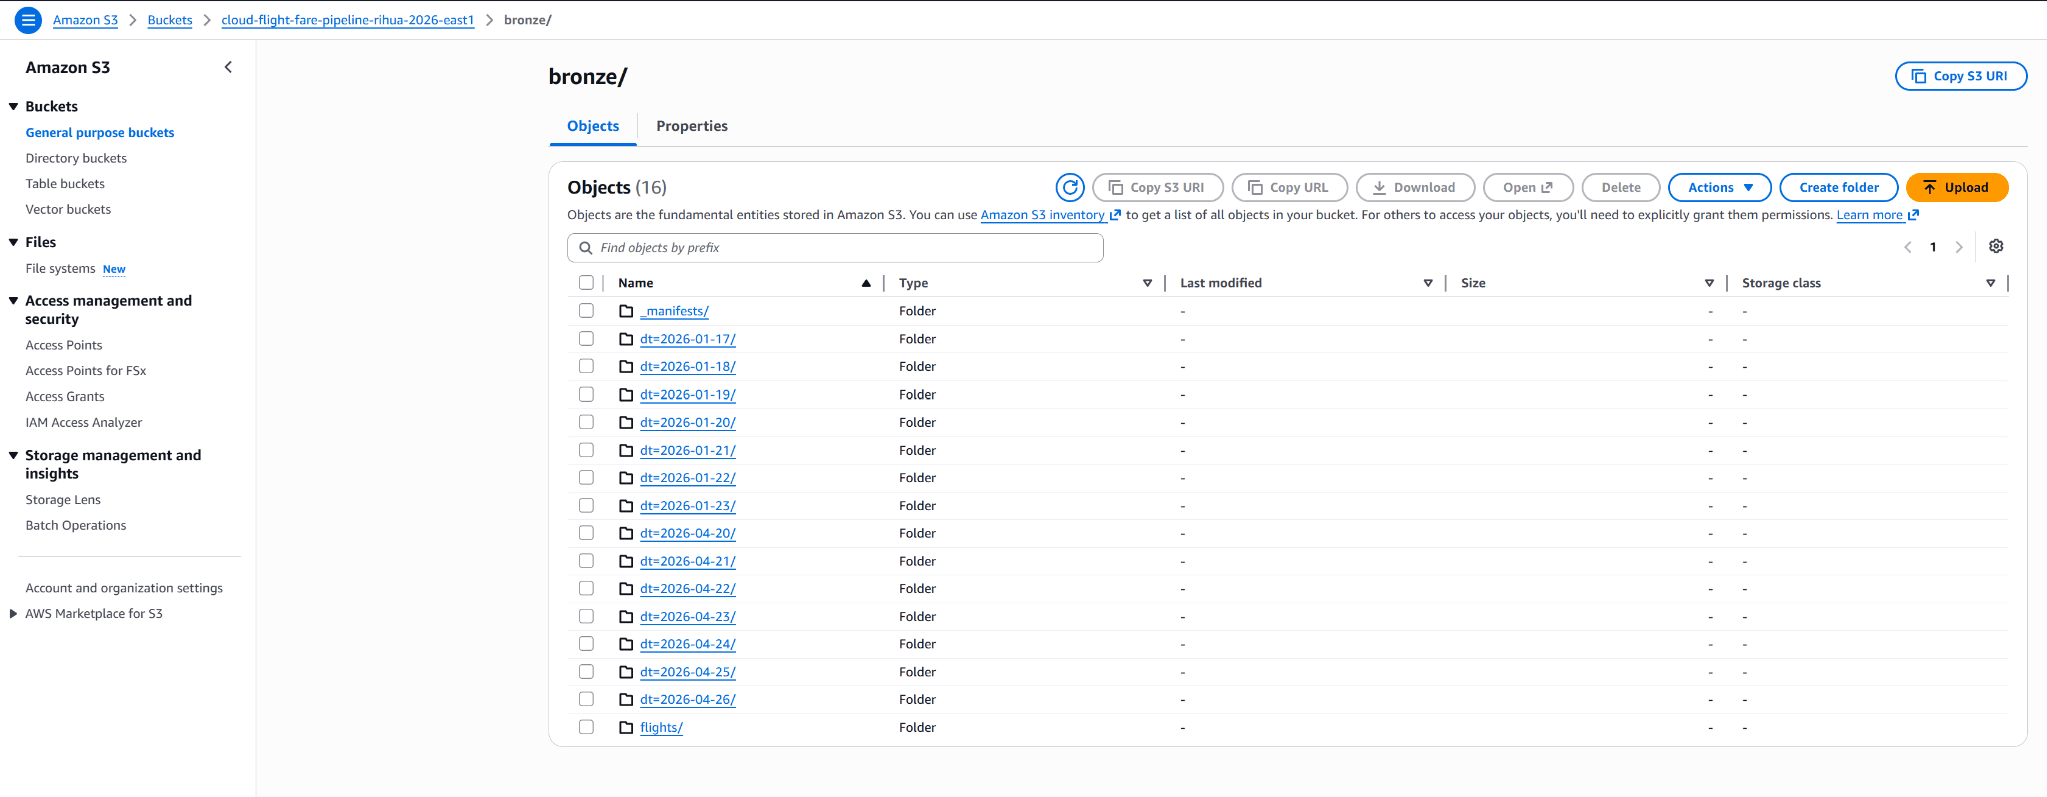Image resolution: width=2047 pixels, height=797 pixels.
Task: Collapse Access management and security section
Action: pyautogui.click(x=14, y=301)
